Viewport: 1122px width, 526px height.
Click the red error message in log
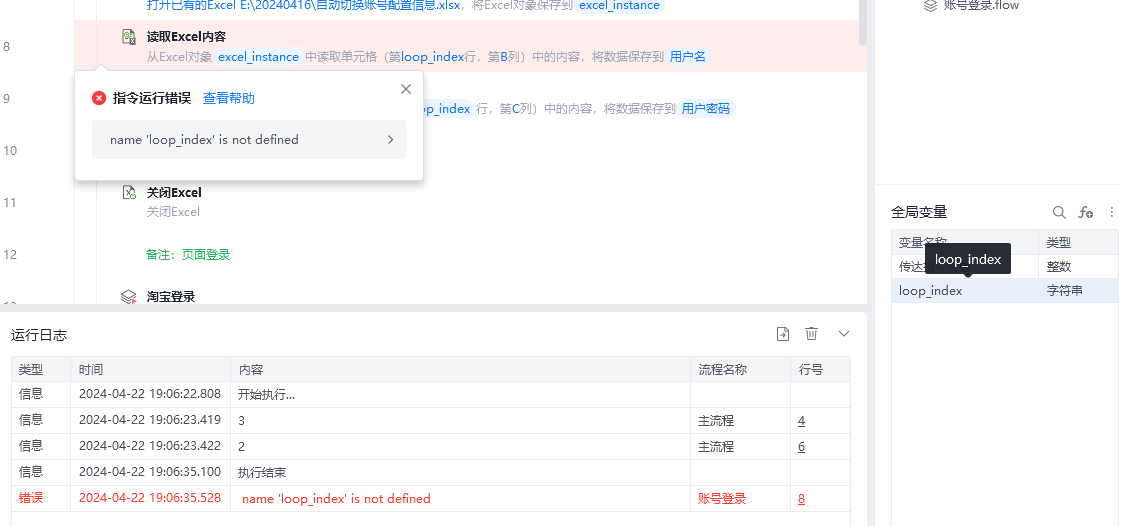click(x=336, y=499)
